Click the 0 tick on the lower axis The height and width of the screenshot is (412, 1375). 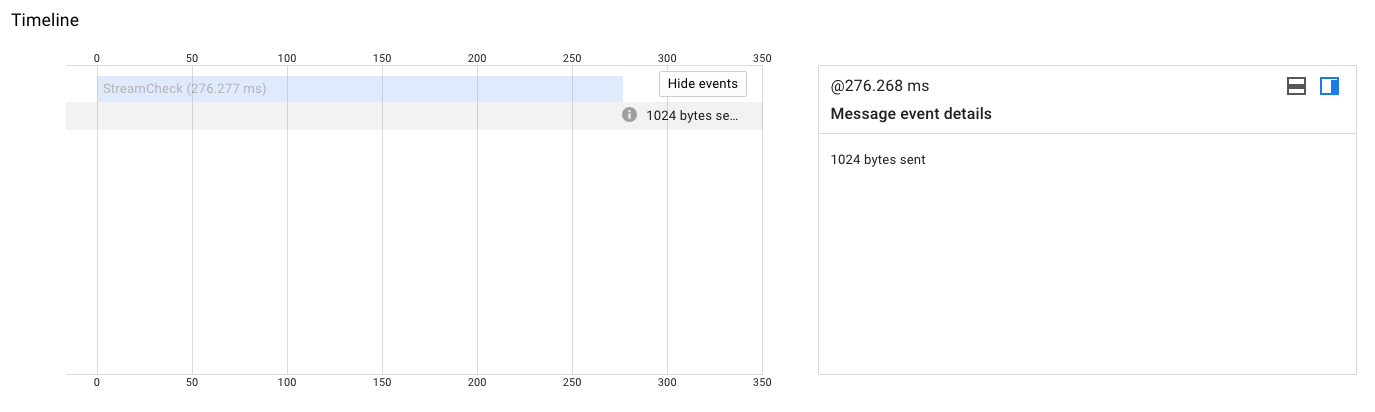click(x=97, y=383)
